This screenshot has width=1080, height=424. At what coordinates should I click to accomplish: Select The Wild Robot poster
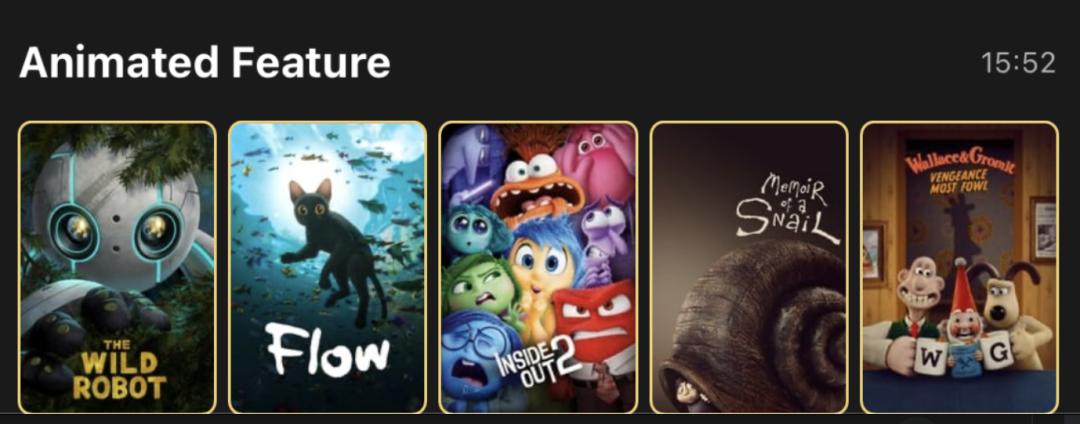(117, 267)
